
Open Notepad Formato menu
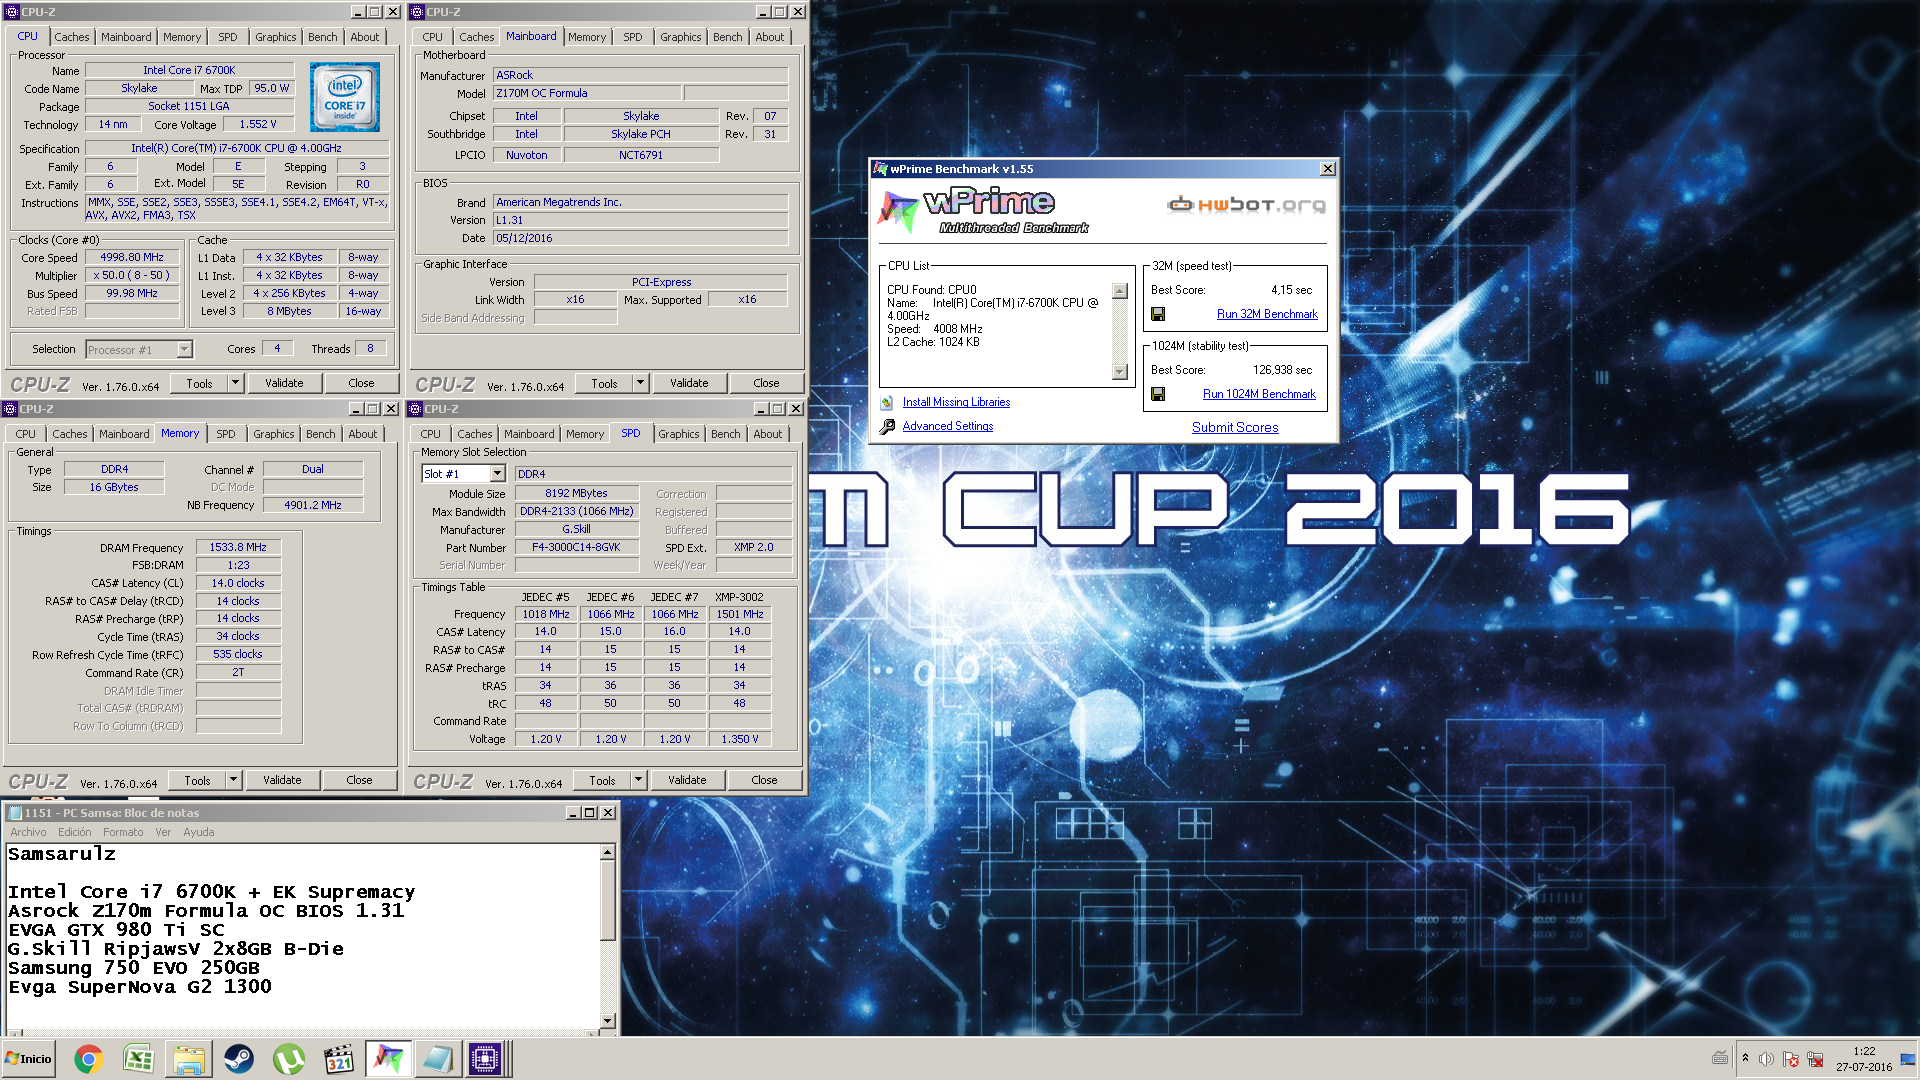(123, 832)
